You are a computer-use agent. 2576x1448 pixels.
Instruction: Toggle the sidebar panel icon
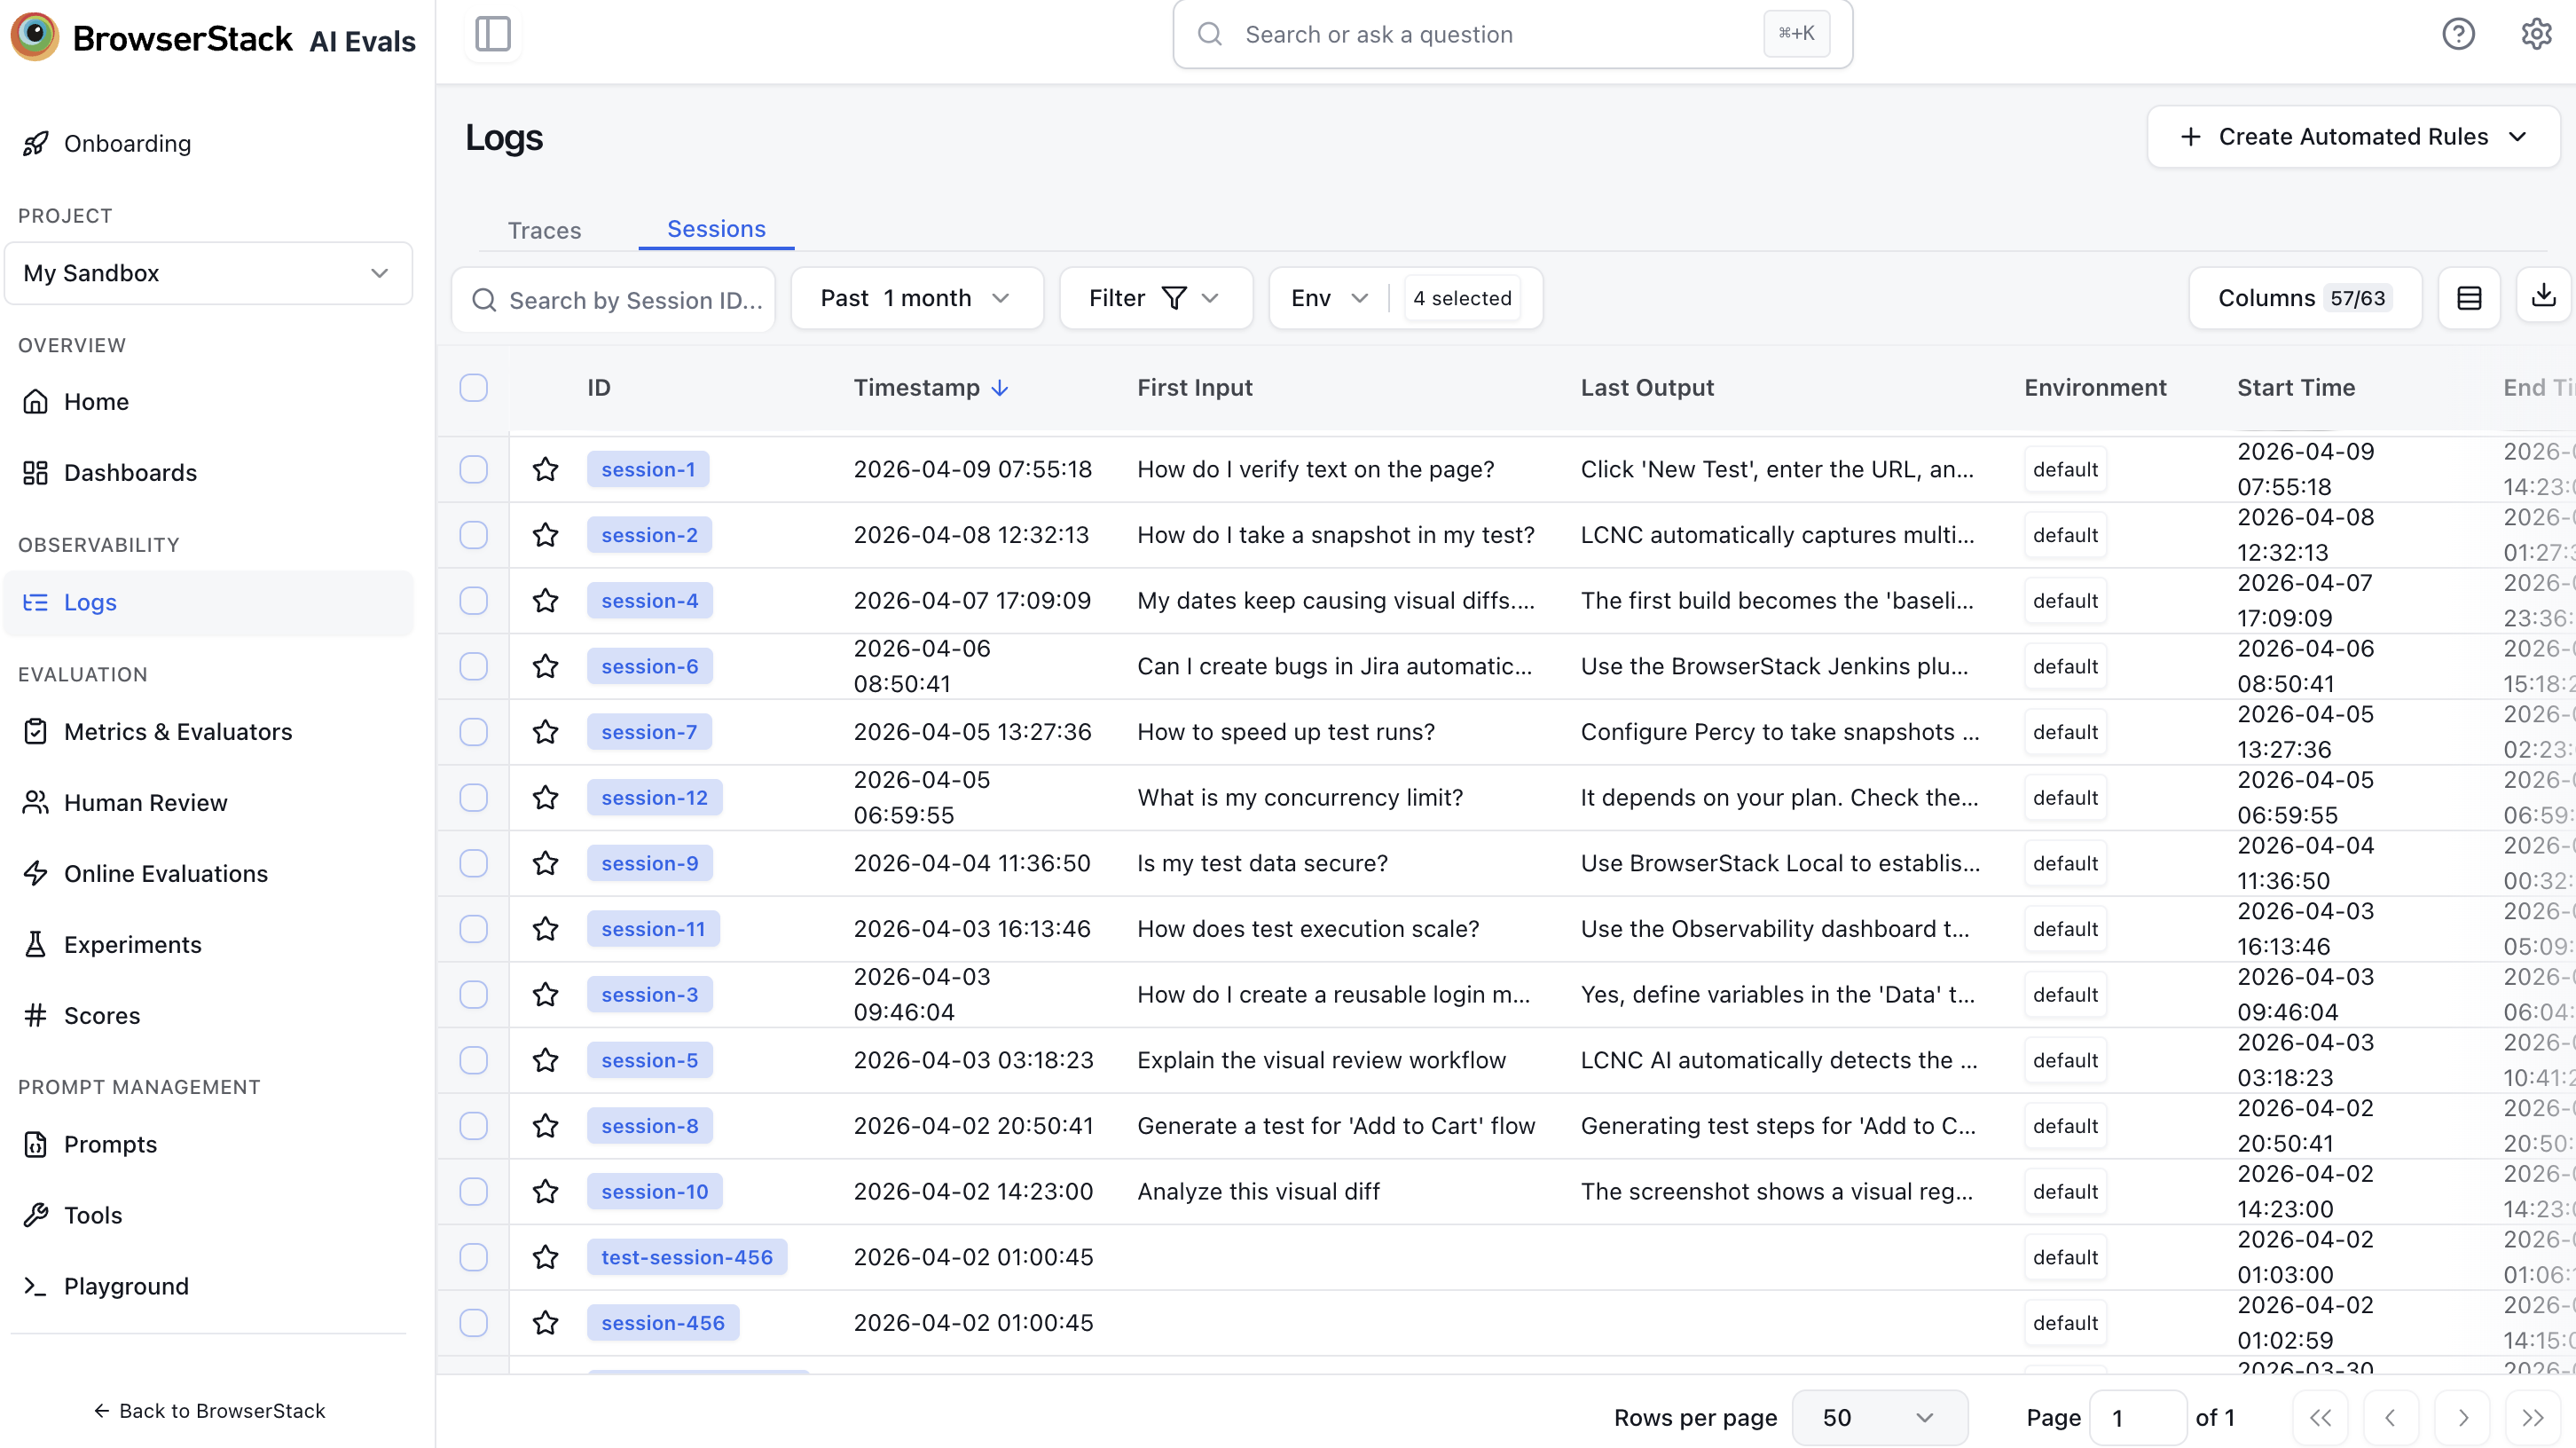point(492,34)
